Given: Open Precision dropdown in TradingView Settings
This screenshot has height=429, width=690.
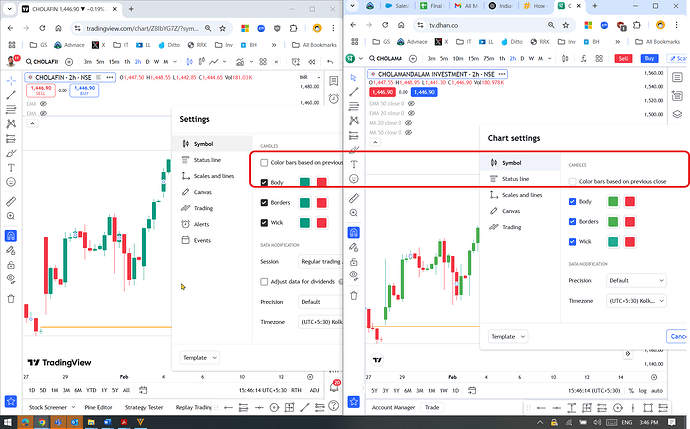Looking at the screenshot, I should pos(320,302).
